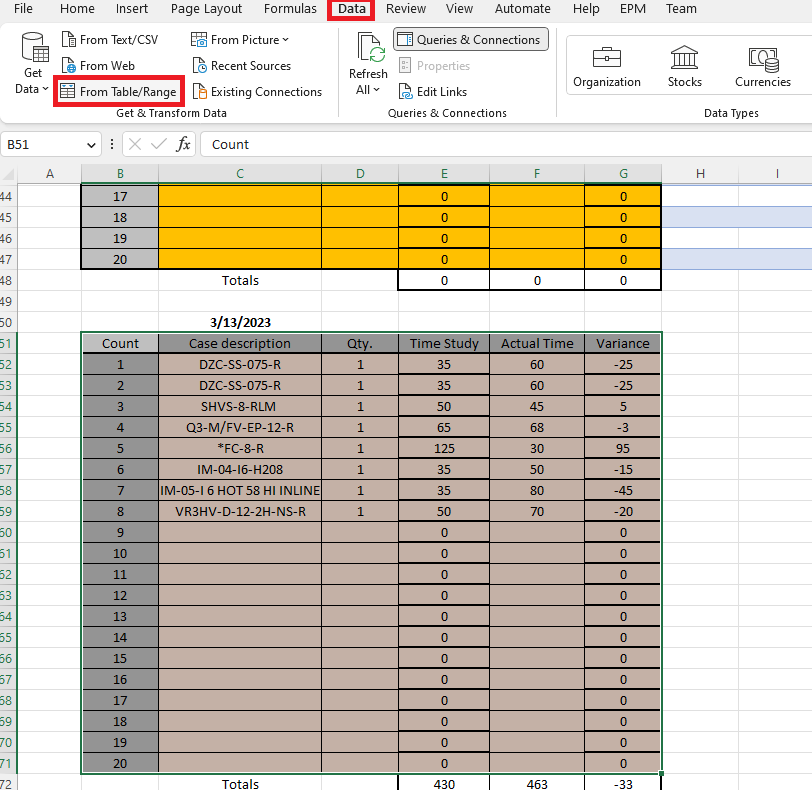Select the Variance header cell
The width and height of the screenshot is (812, 790).
tap(622, 343)
